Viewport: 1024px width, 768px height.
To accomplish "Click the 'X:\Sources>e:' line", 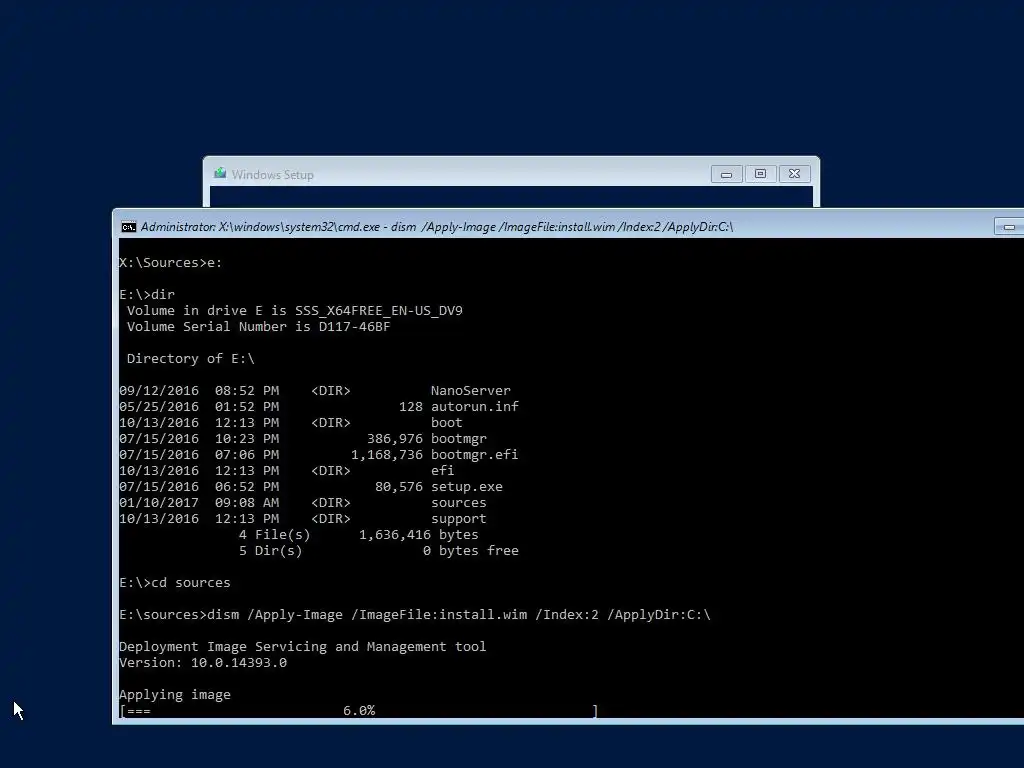I will [170, 263].
